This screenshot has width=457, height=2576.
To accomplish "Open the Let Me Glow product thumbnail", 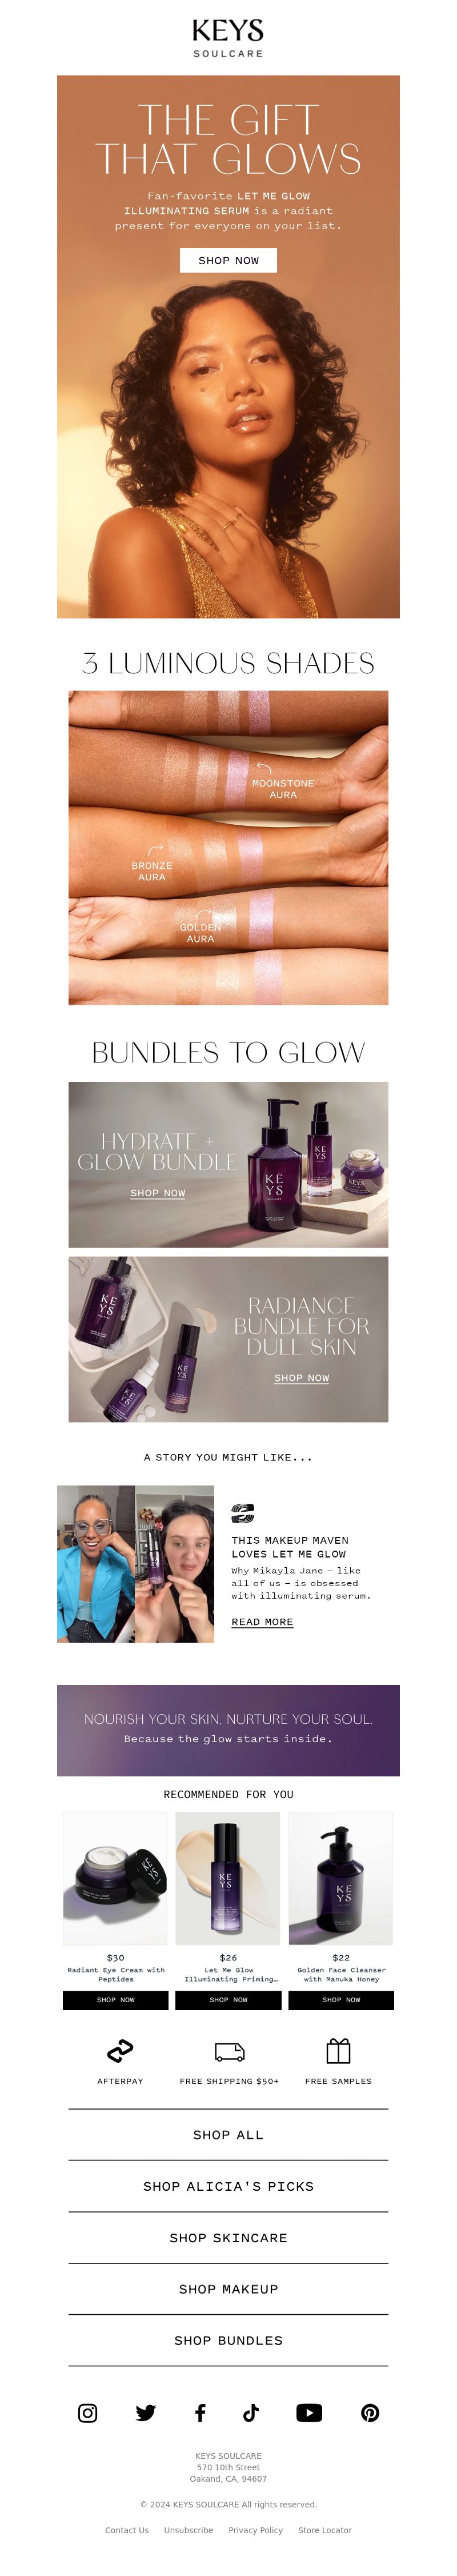I will coord(228,1877).
